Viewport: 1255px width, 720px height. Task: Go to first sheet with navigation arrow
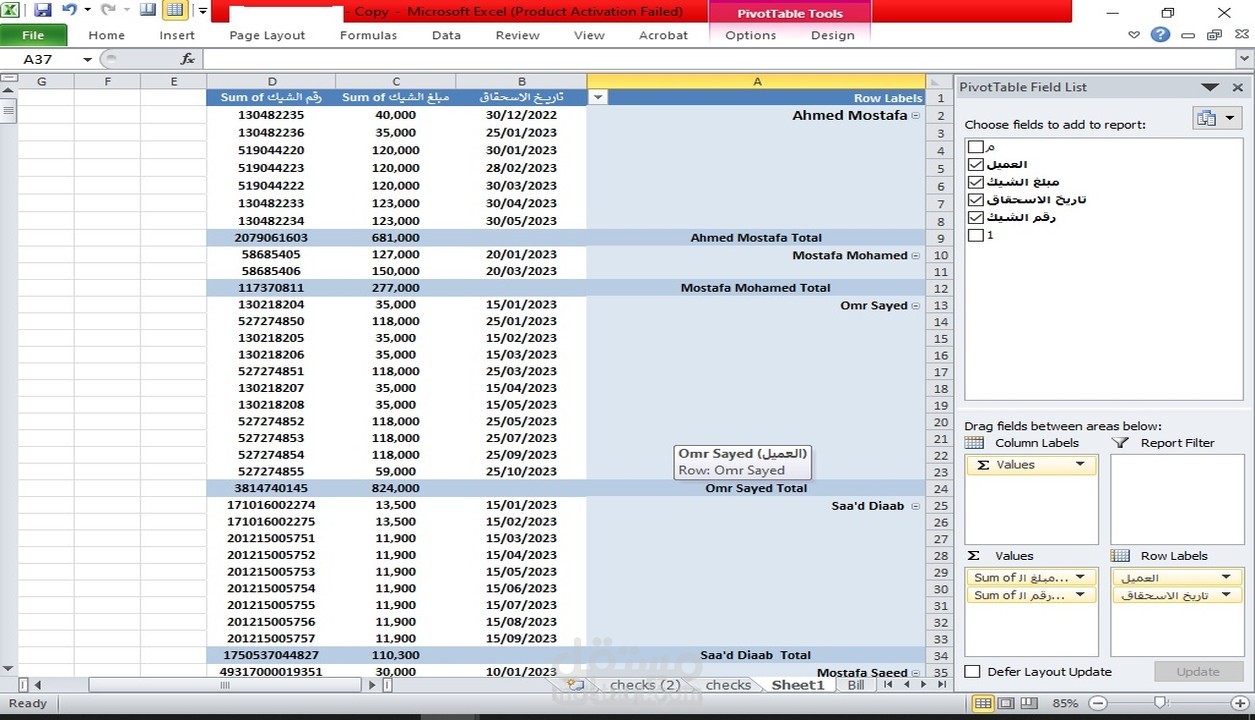(x=889, y=685)
